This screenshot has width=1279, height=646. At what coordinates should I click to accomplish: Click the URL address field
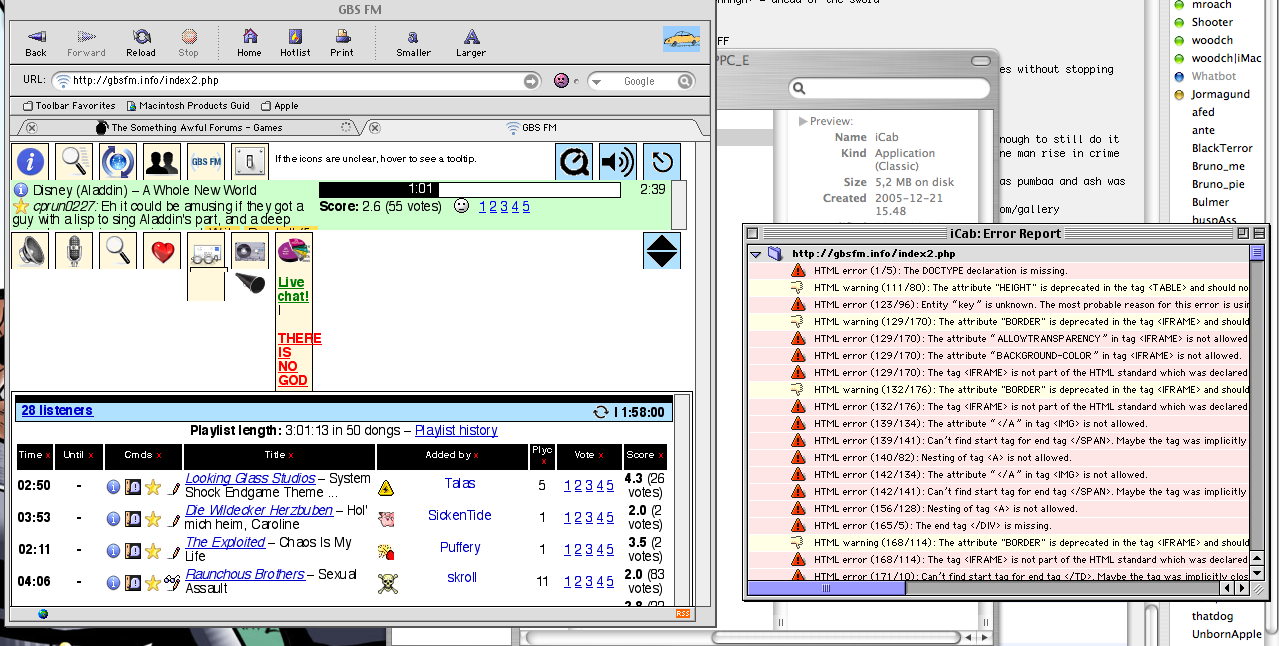[295, 81]
